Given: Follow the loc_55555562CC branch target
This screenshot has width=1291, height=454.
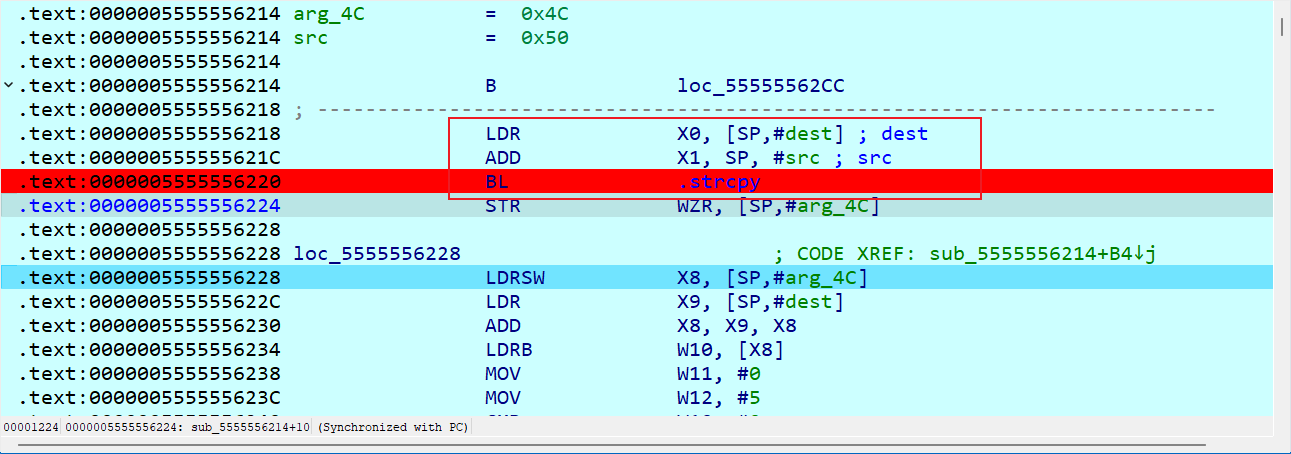Looking at the screenshot, I should 760,86.
